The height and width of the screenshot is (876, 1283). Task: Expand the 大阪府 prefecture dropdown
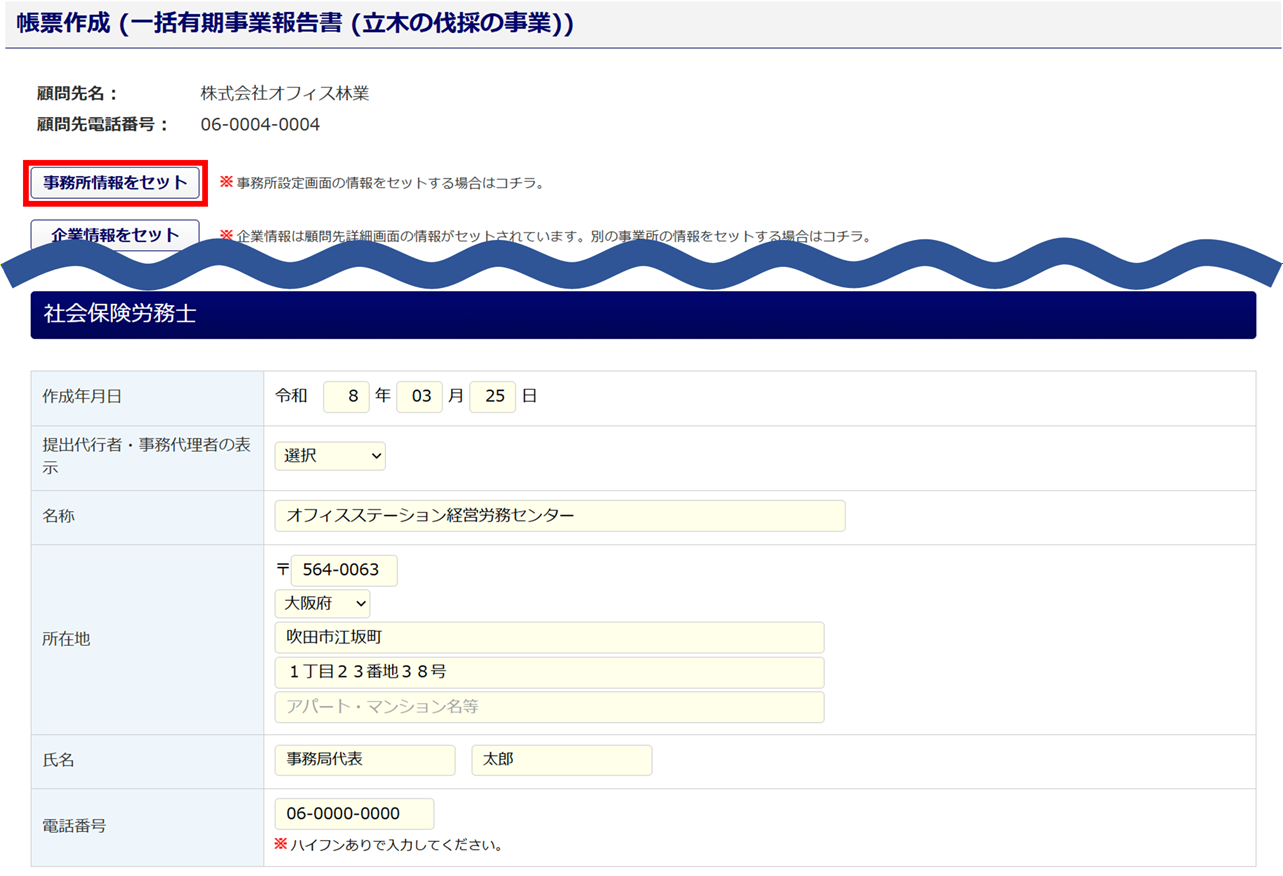tap(322, 604)
